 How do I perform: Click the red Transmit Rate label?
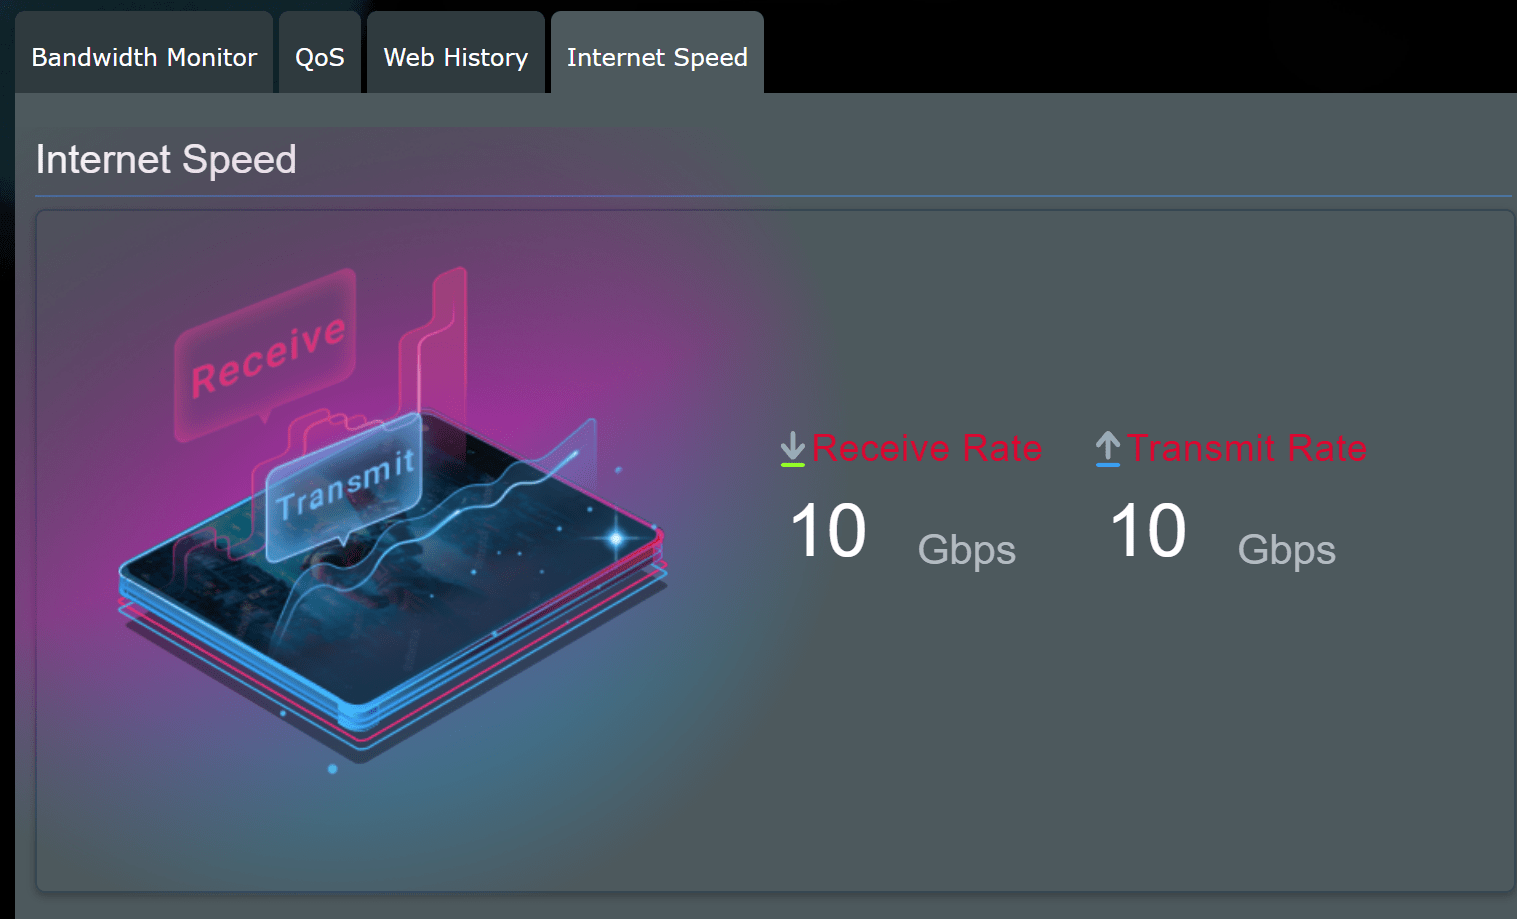tap(1247, 448)
